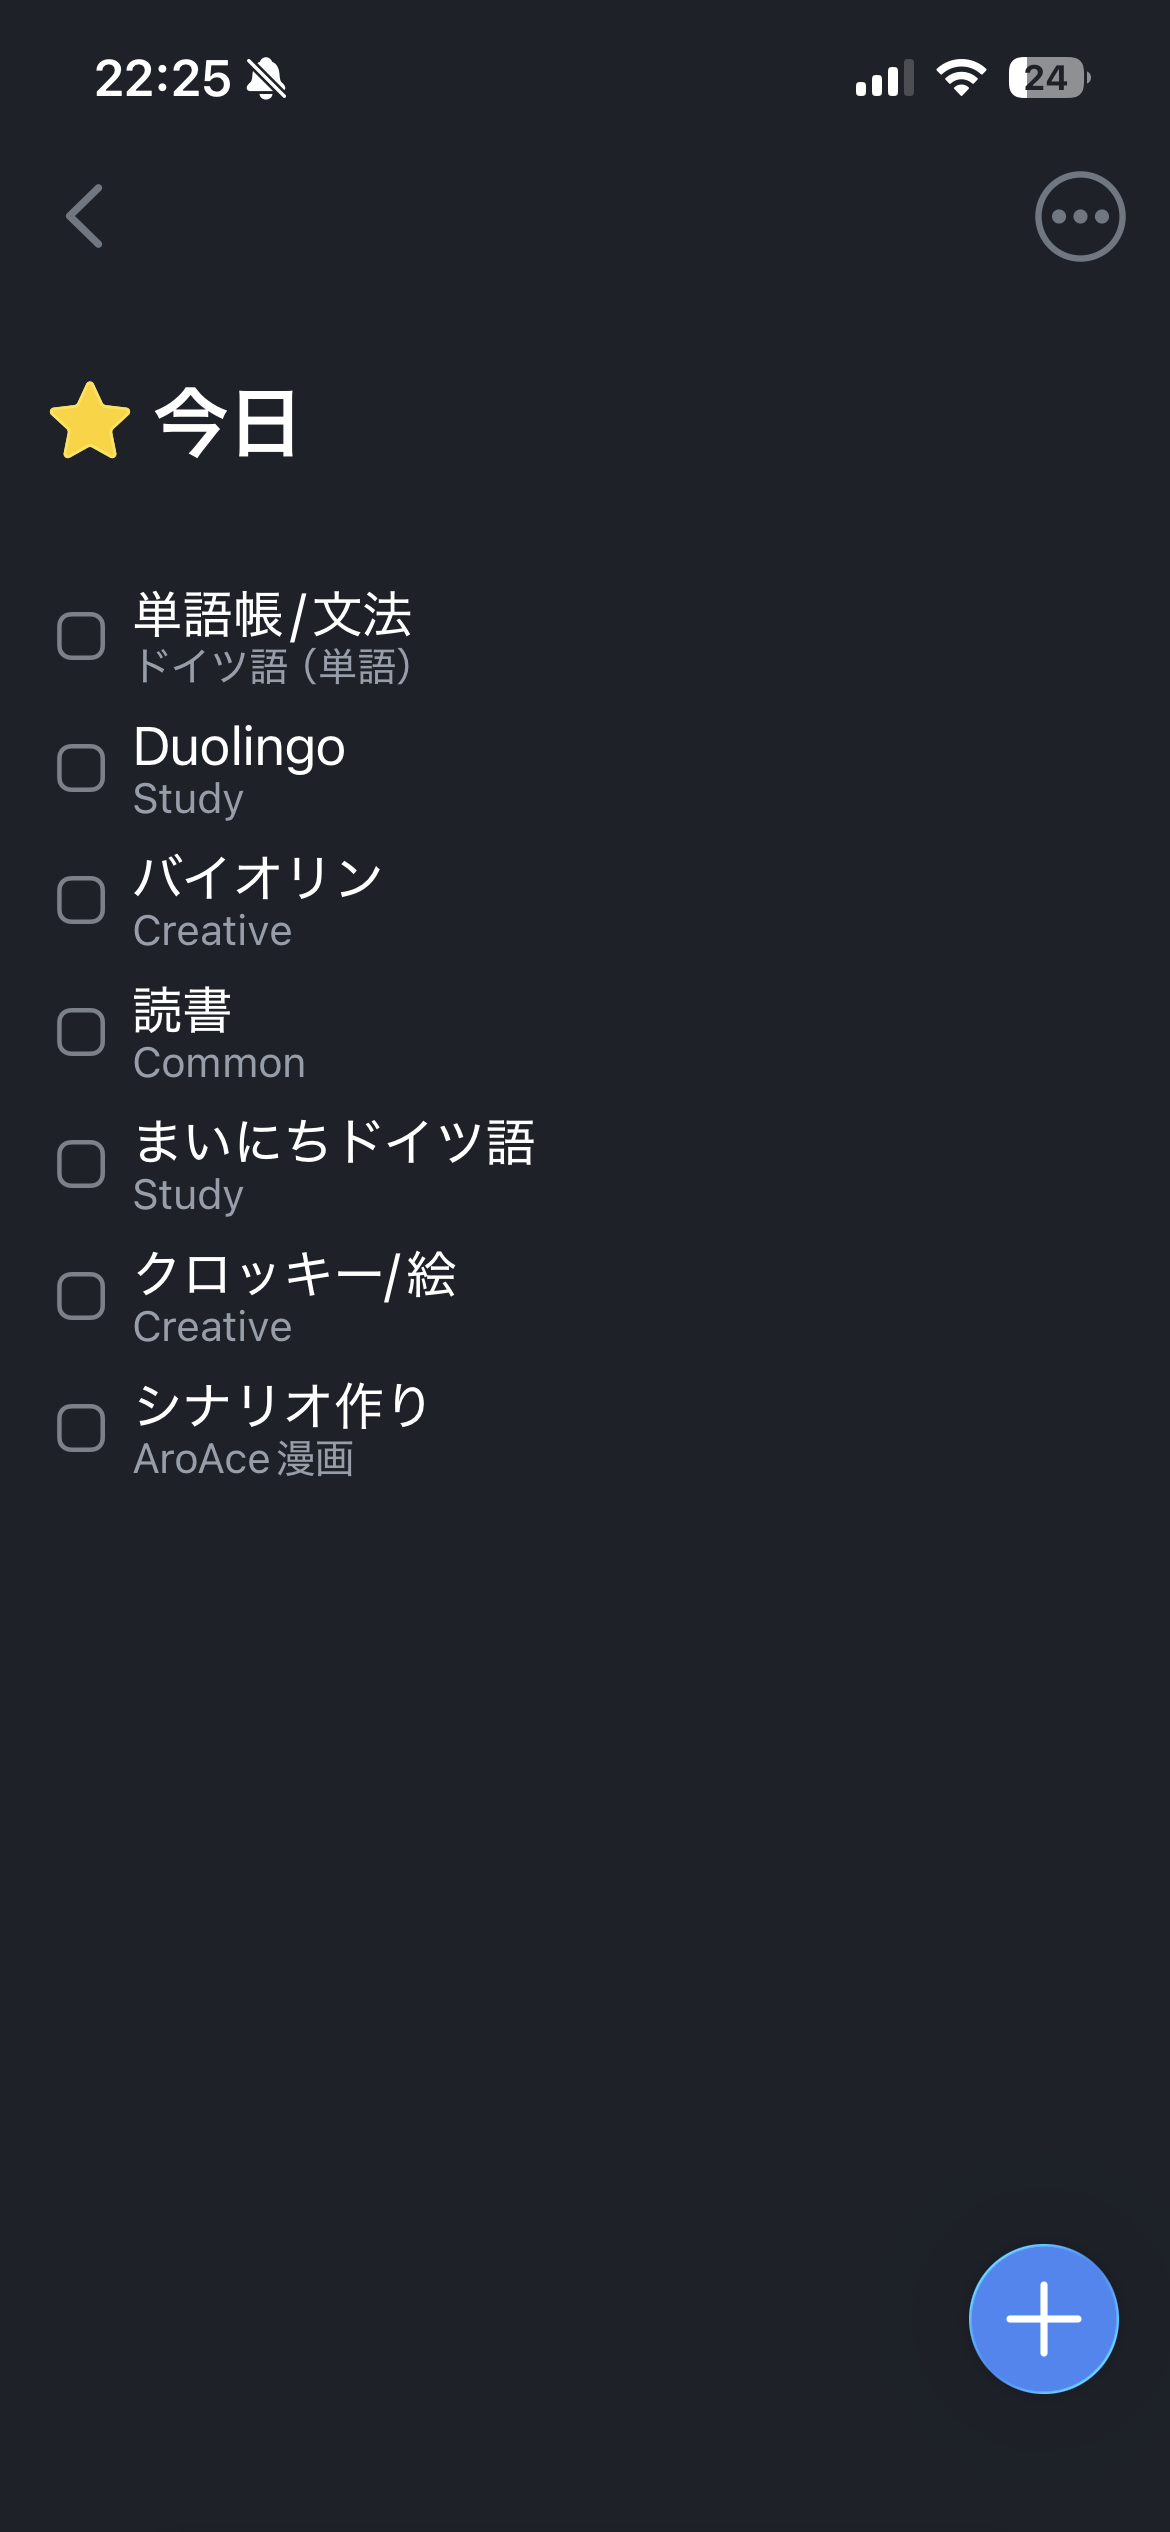This screenshot has height=2532, width=1170.
Task: Check off the 単語帳/文法 task
Action: tap(81, 636)
